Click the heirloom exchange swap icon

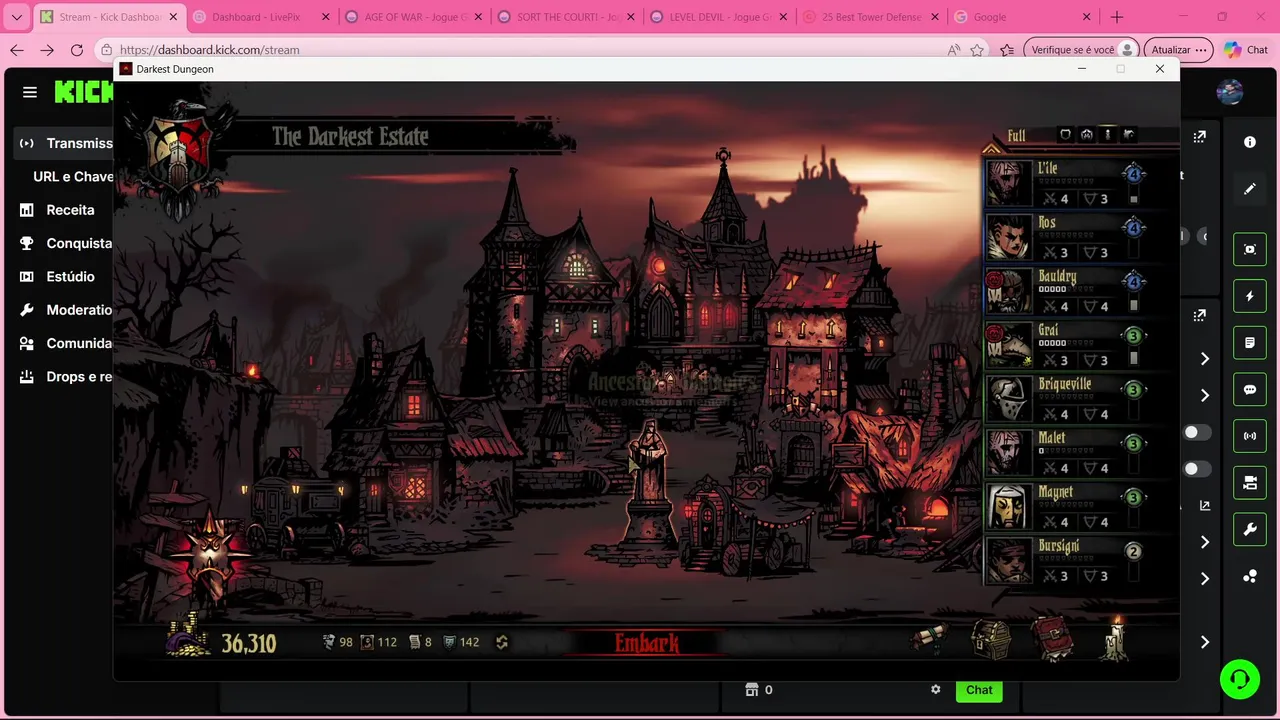coord(502,642)
